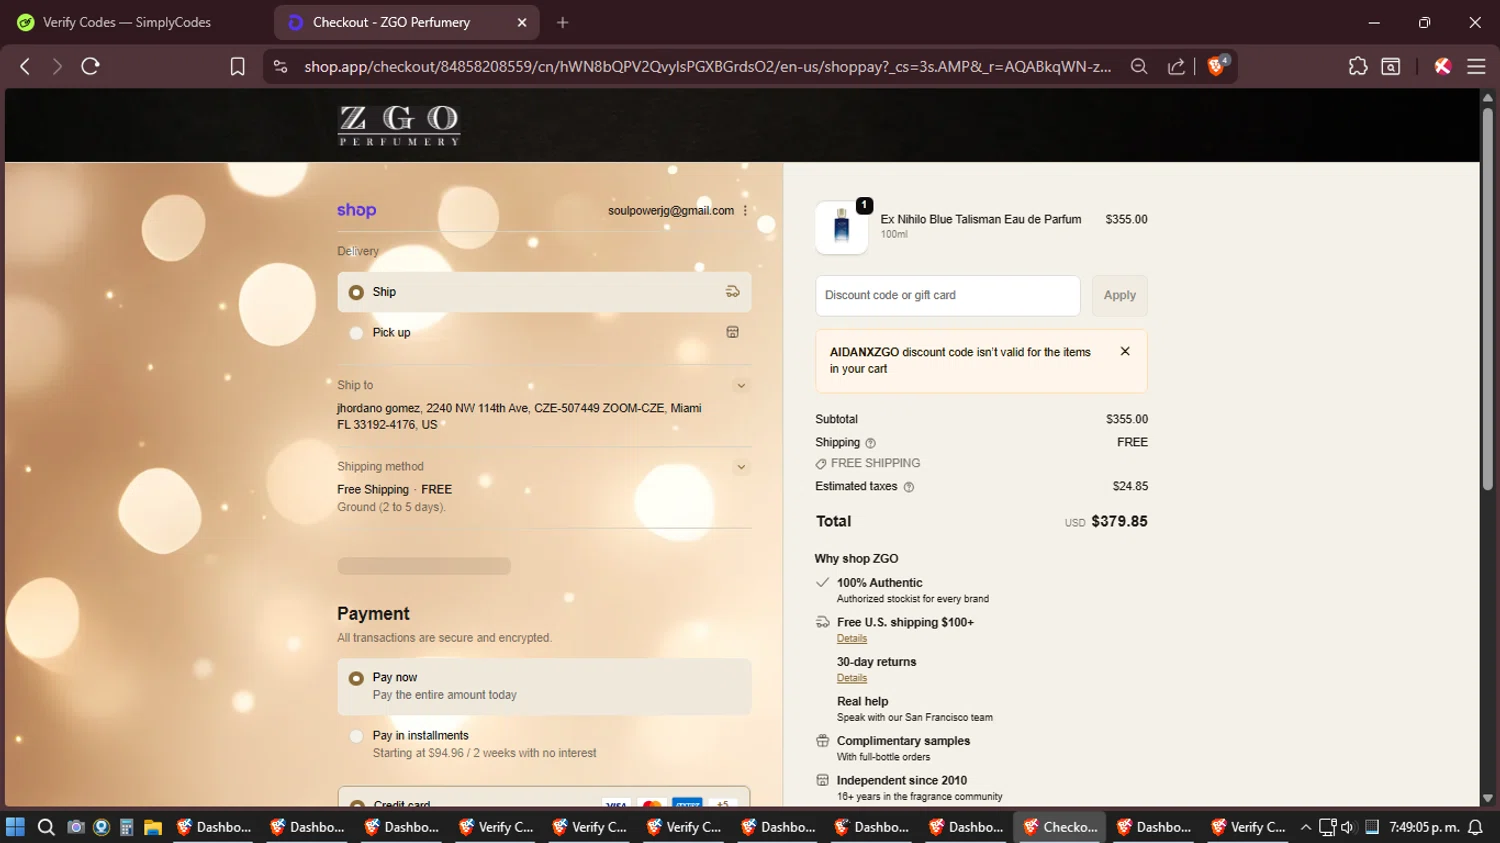The width and height of the screenshot is (1500, 843).
Task: Open new browser tab with plus
Action: 563,22
